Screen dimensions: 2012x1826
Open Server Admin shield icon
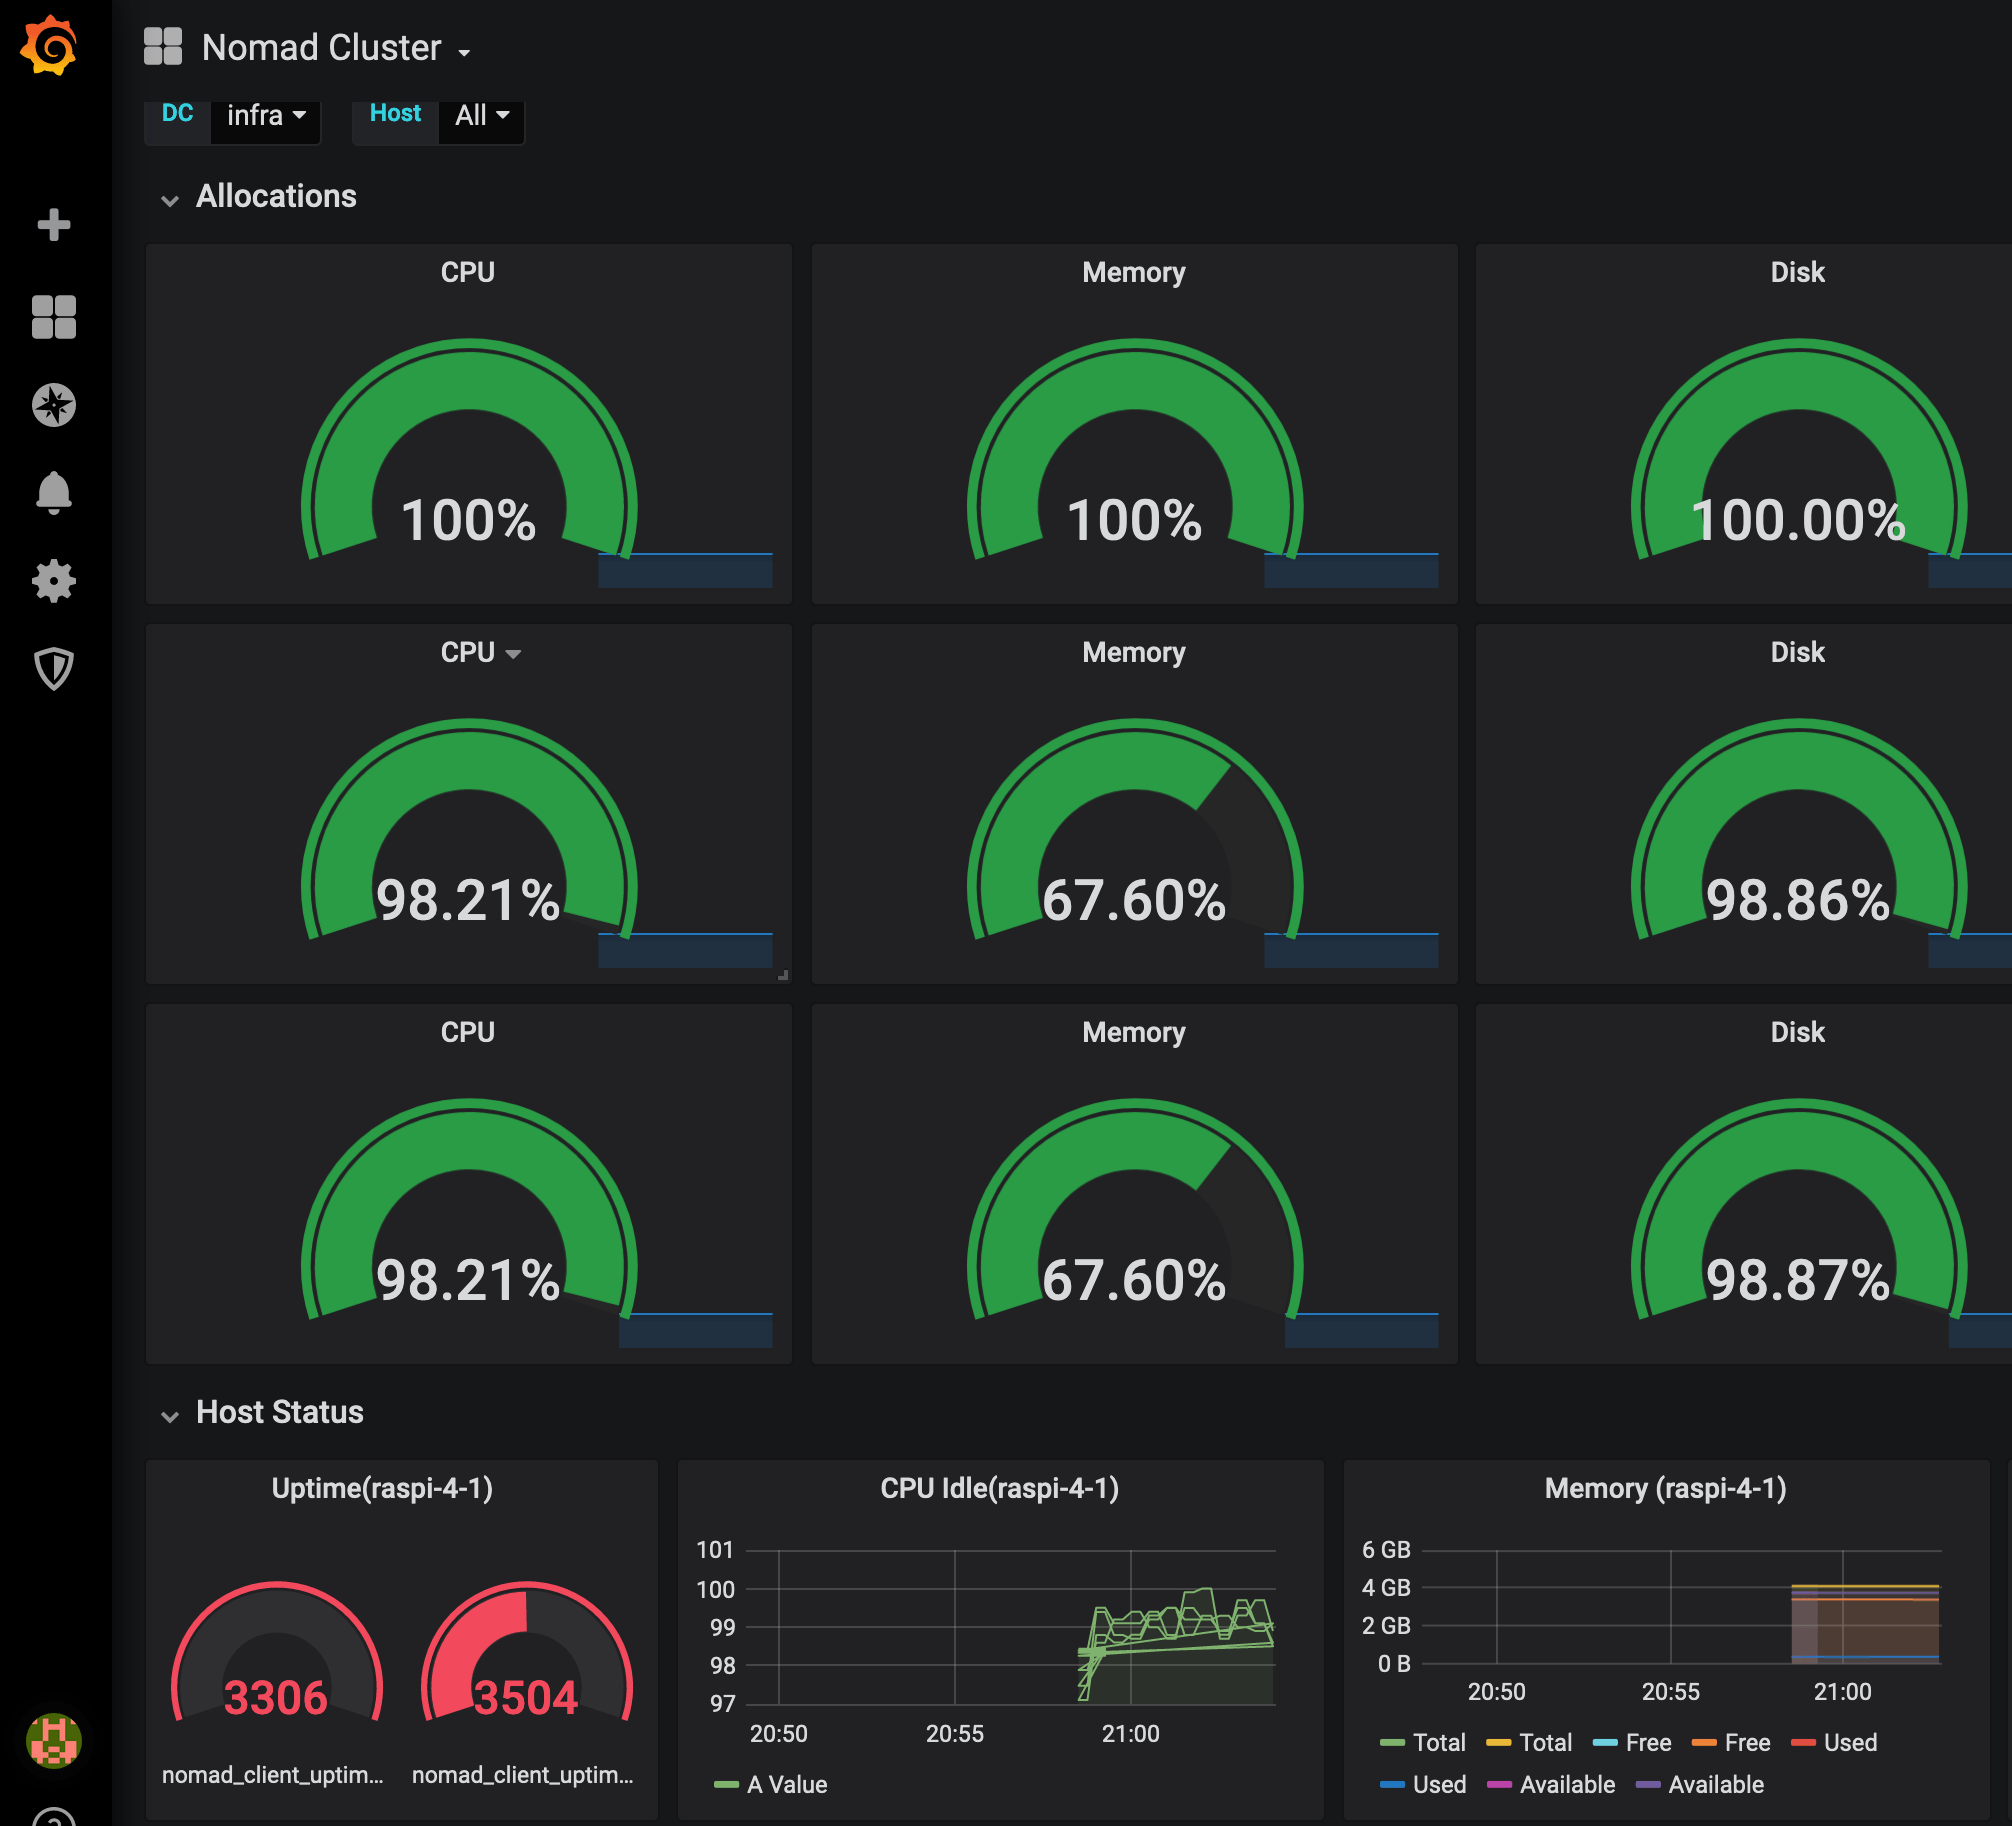coord(54,669)
